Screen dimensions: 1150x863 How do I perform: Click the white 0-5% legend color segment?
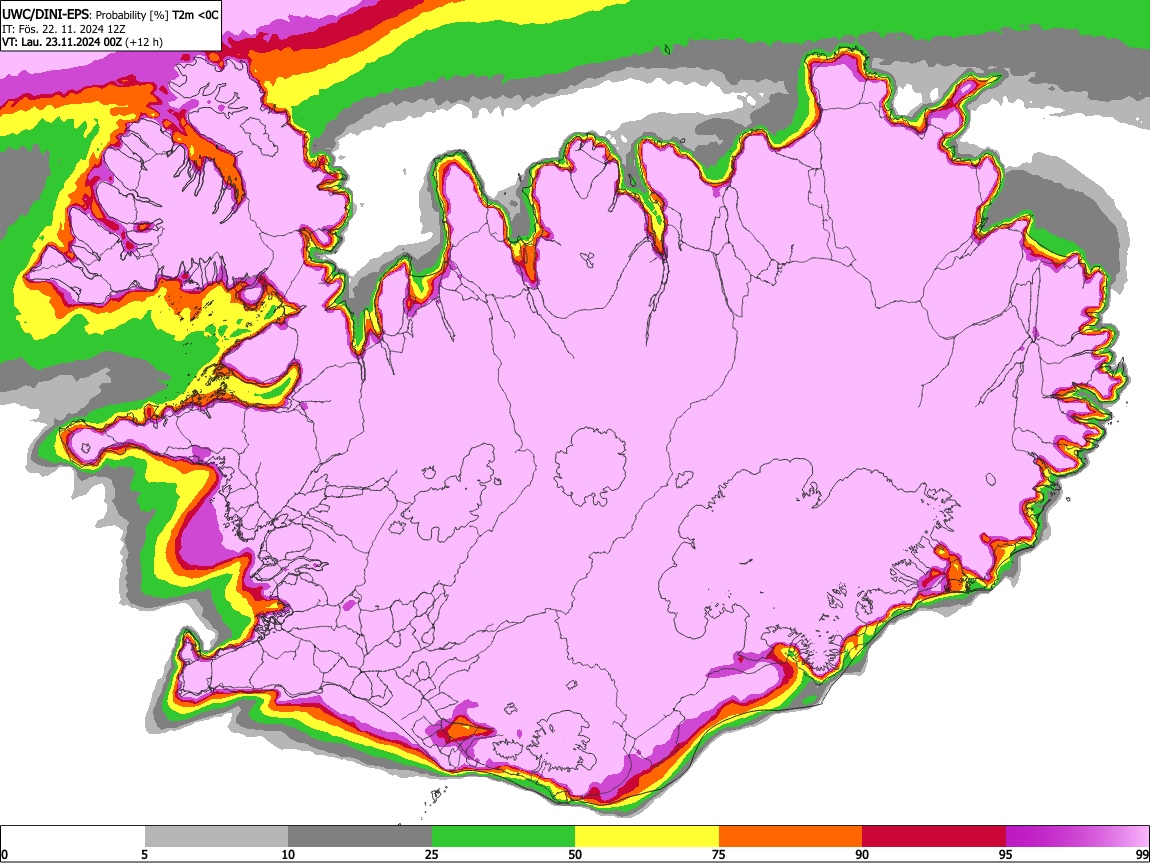[x=73, y=837]
